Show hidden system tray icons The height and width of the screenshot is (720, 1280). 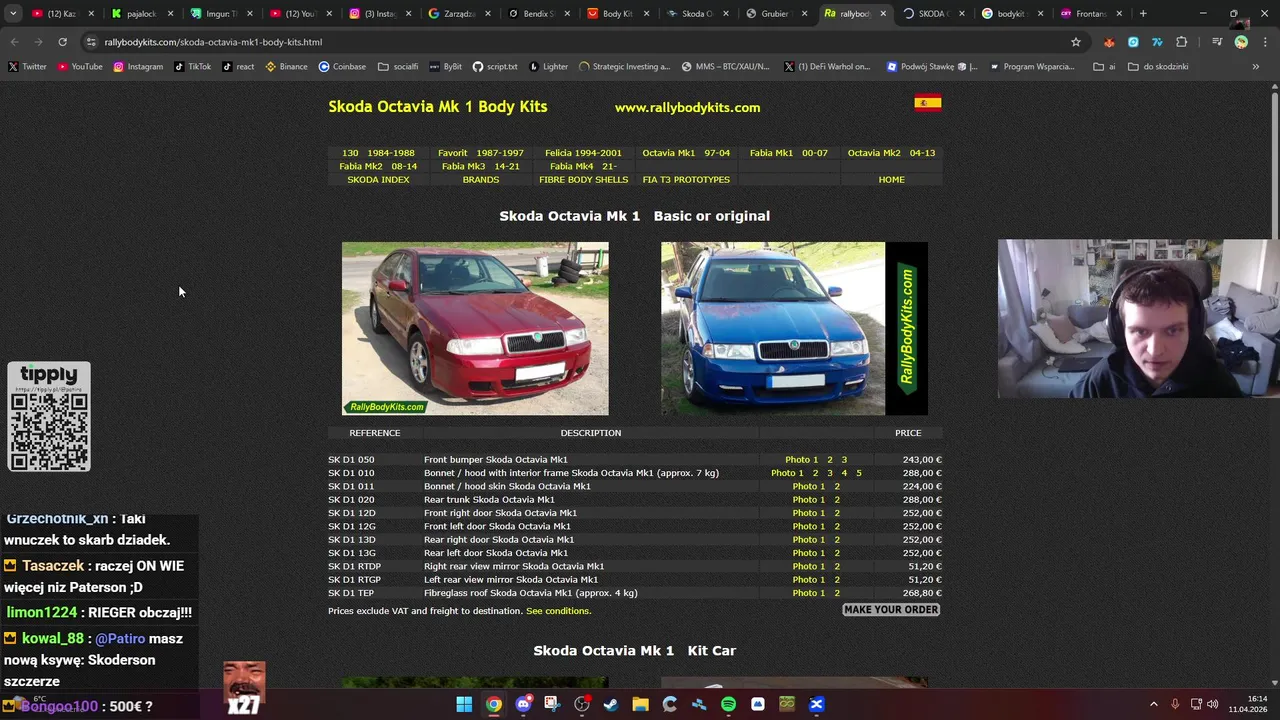[x=1153, y=704]
